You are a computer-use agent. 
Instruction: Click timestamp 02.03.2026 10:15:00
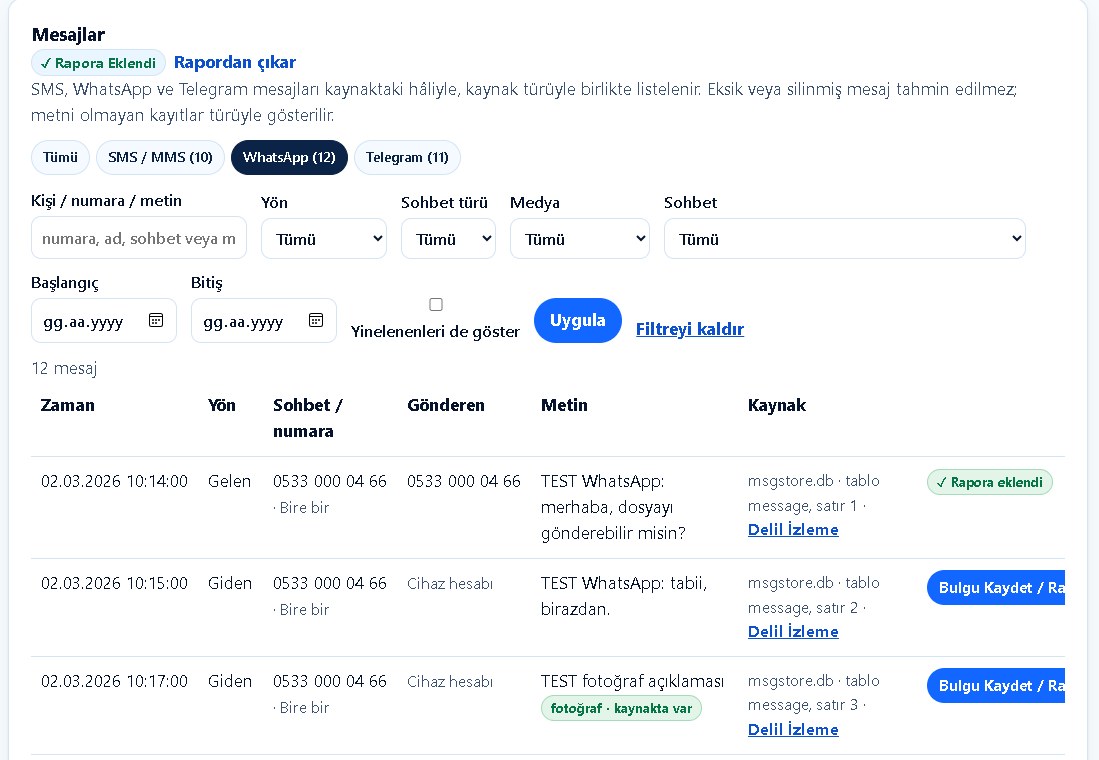114,583
